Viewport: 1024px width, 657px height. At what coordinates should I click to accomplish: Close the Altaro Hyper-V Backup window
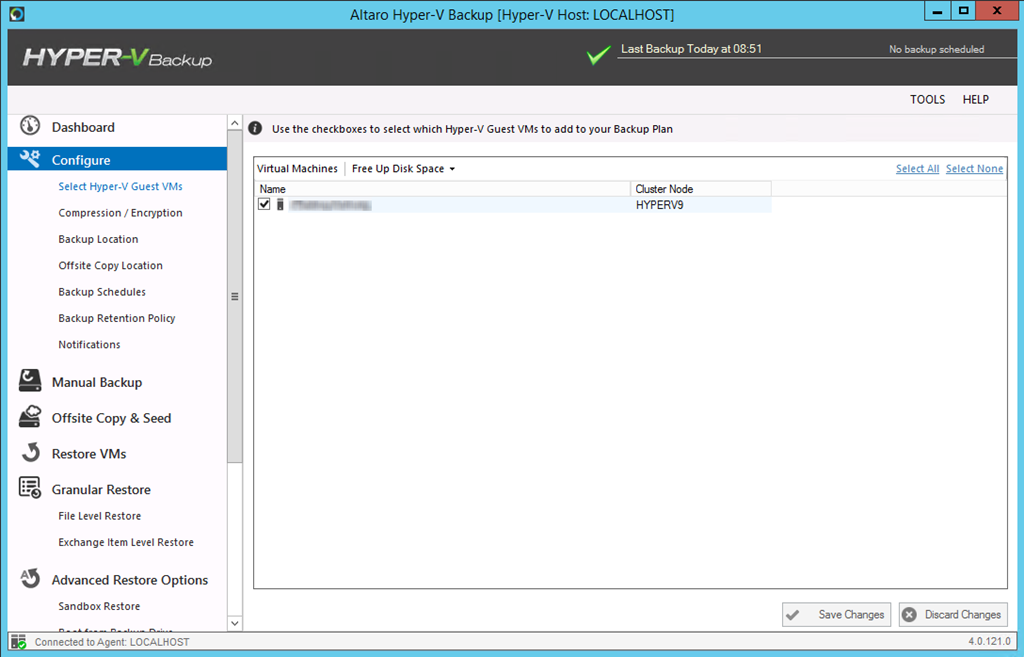997,11
